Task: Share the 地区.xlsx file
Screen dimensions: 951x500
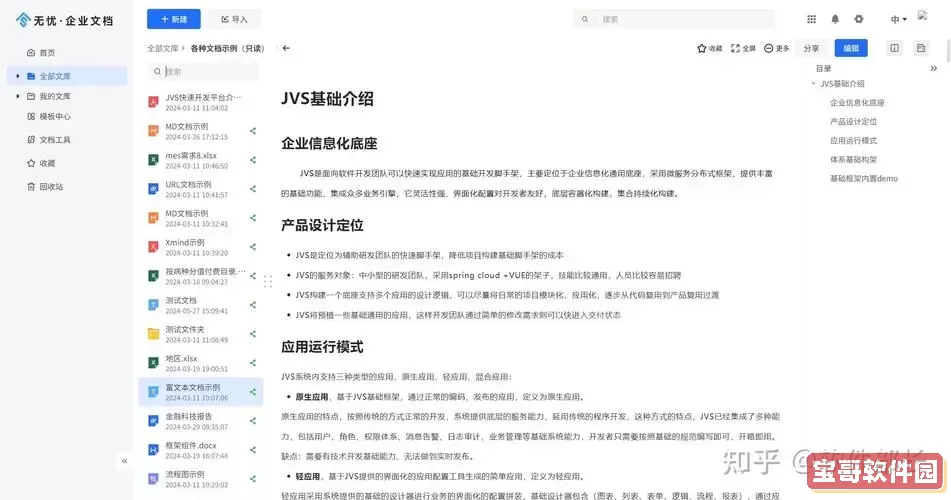Action: pyautogui.click(x=253, y=363)
